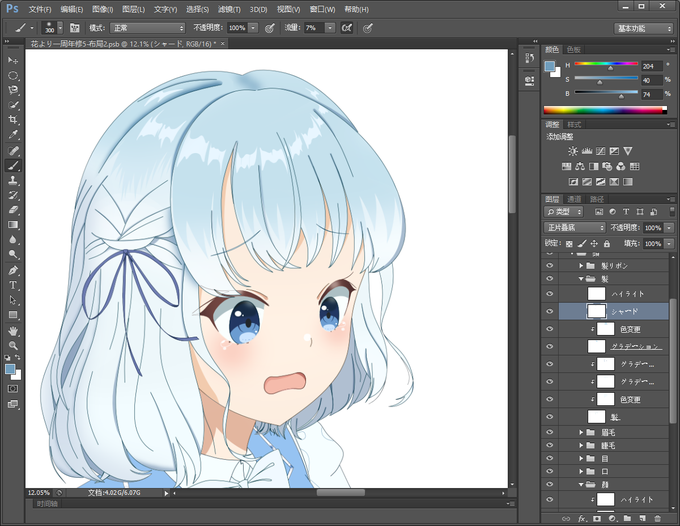The height and width of the screenshot is (526, 680).
Task: Toggle Quick Mask mode
Action: [13, 389]
